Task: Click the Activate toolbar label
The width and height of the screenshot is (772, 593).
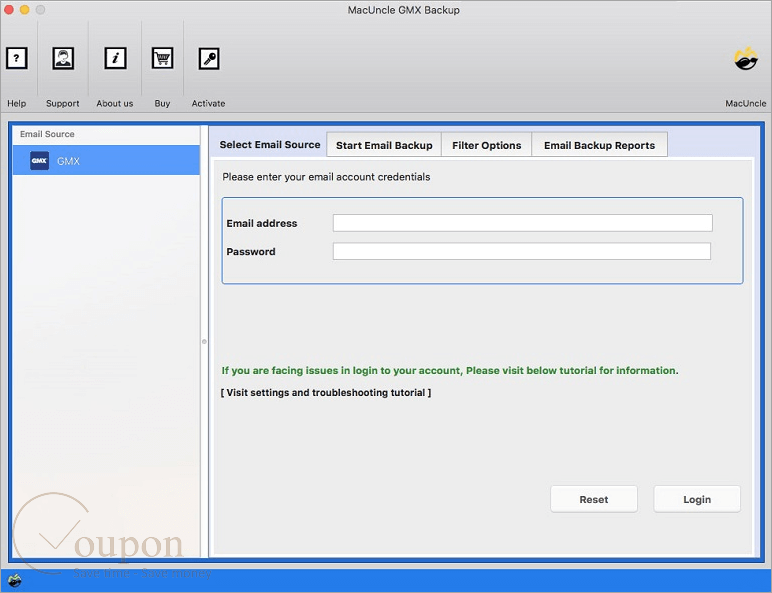Action: 208,103
